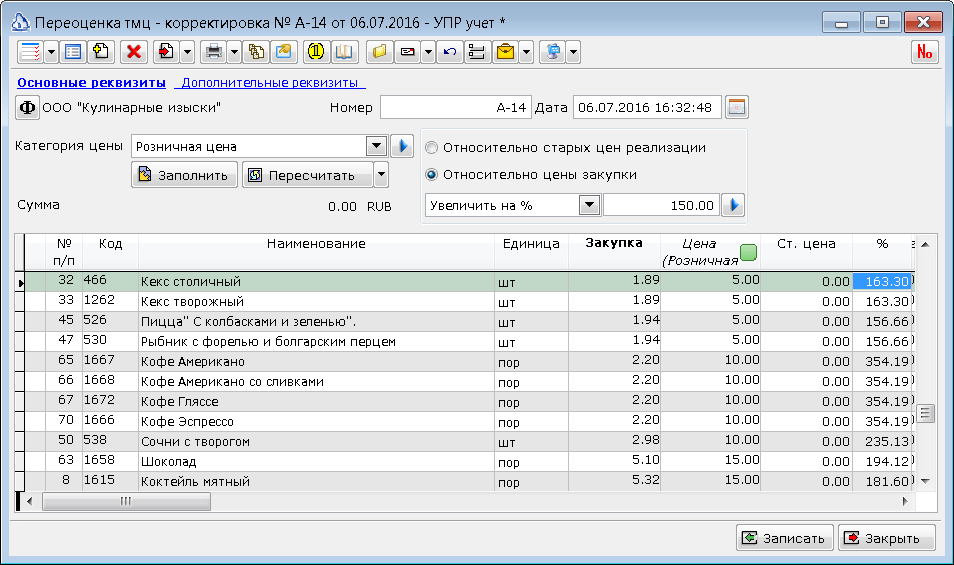Open the Категория цены dropdown
The height and width of the screenshot is (565, 954).
377,146
